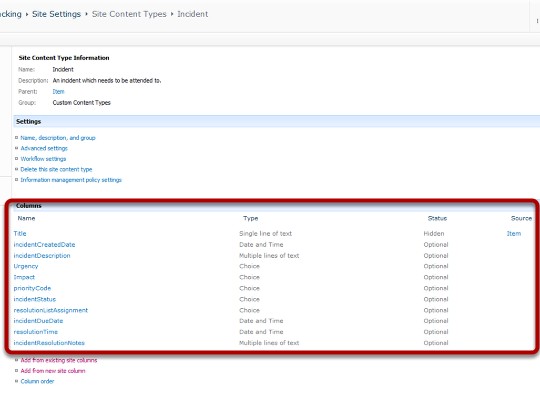Select Optional status in priorityCode row
Screen dimensions: 540x394
point(436,288)
